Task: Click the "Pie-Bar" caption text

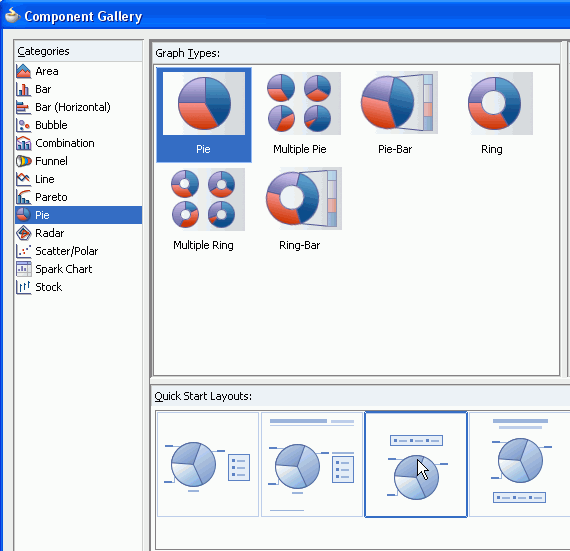Action: pyautogui.click(x=395, y=149)
